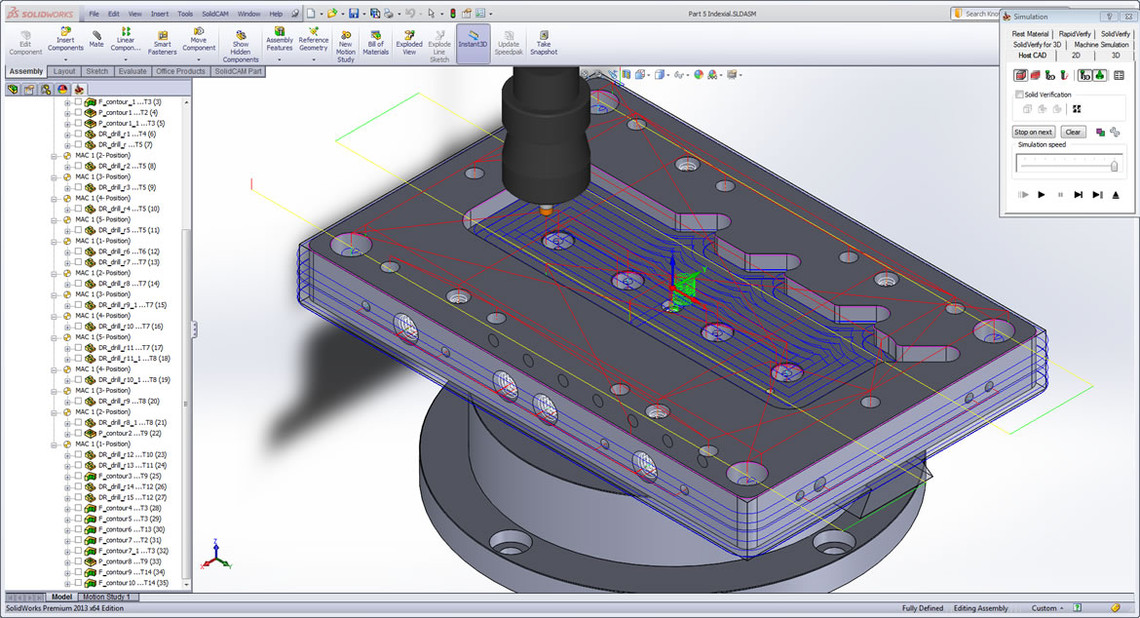Click Take Snapshot
This screenshot has height=618, width=1140.
click(x=543, y=43)
